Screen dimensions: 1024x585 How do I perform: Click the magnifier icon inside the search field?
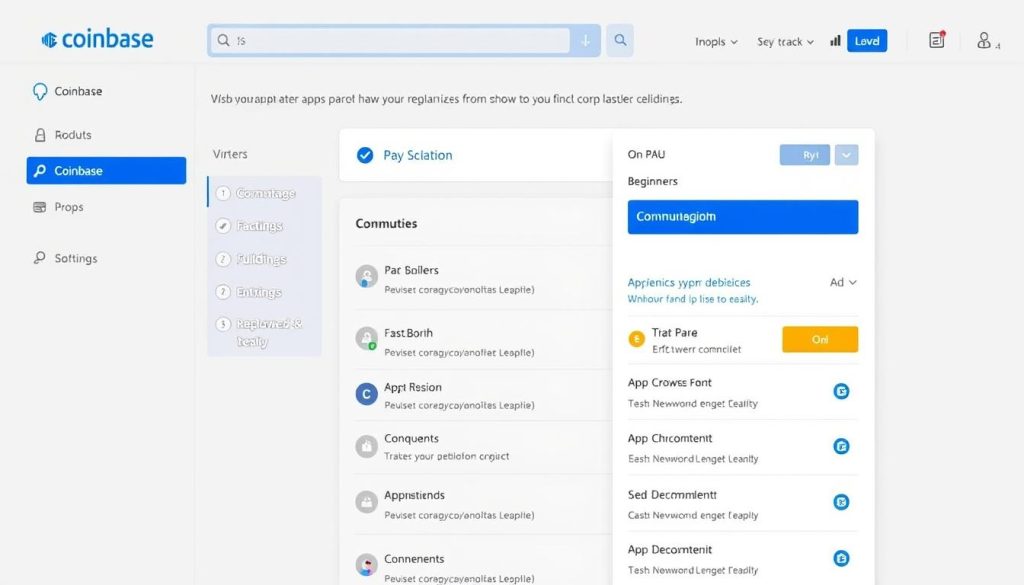[x=223, y=40]
